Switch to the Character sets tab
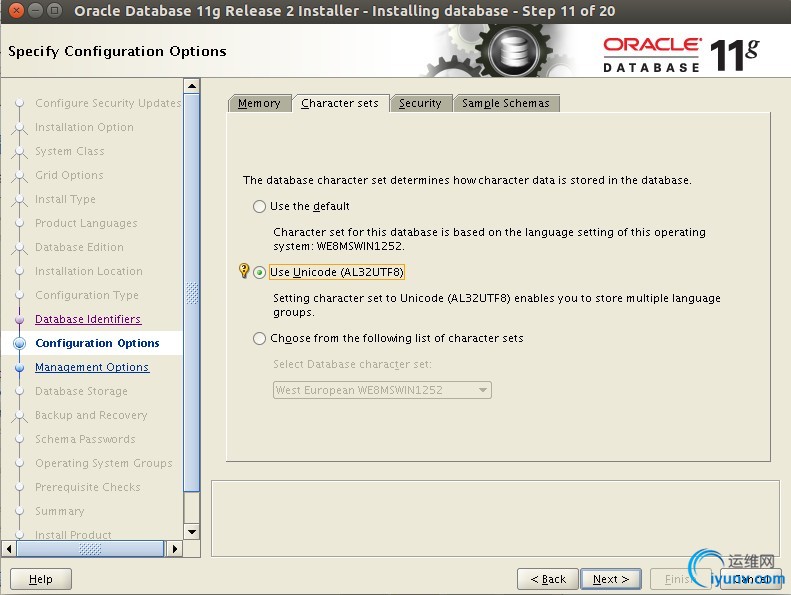The height and width of the screenshot is (595, 791). coord(340,103)
